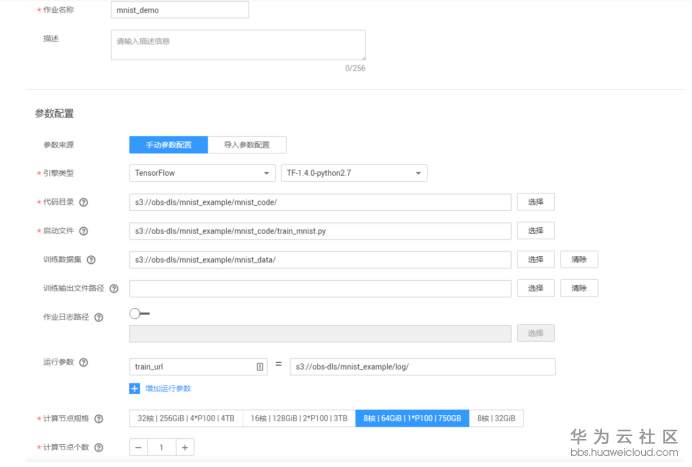Click 选择 button for startup file
The image size is (692, 467).
[536, 231]
